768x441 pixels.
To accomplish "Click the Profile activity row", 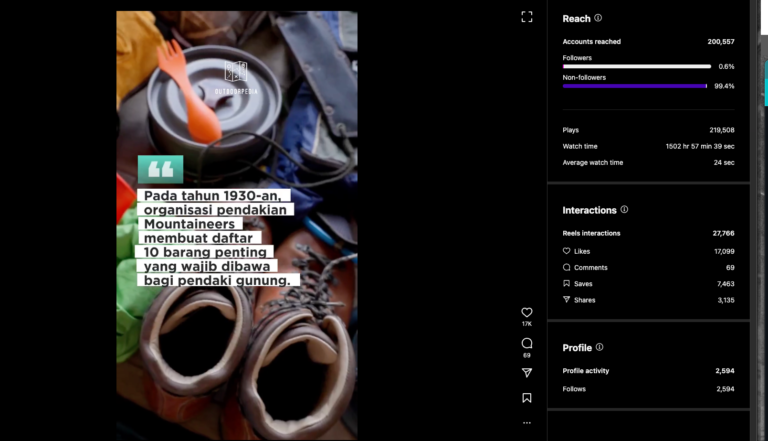I will tap(648, 371).
